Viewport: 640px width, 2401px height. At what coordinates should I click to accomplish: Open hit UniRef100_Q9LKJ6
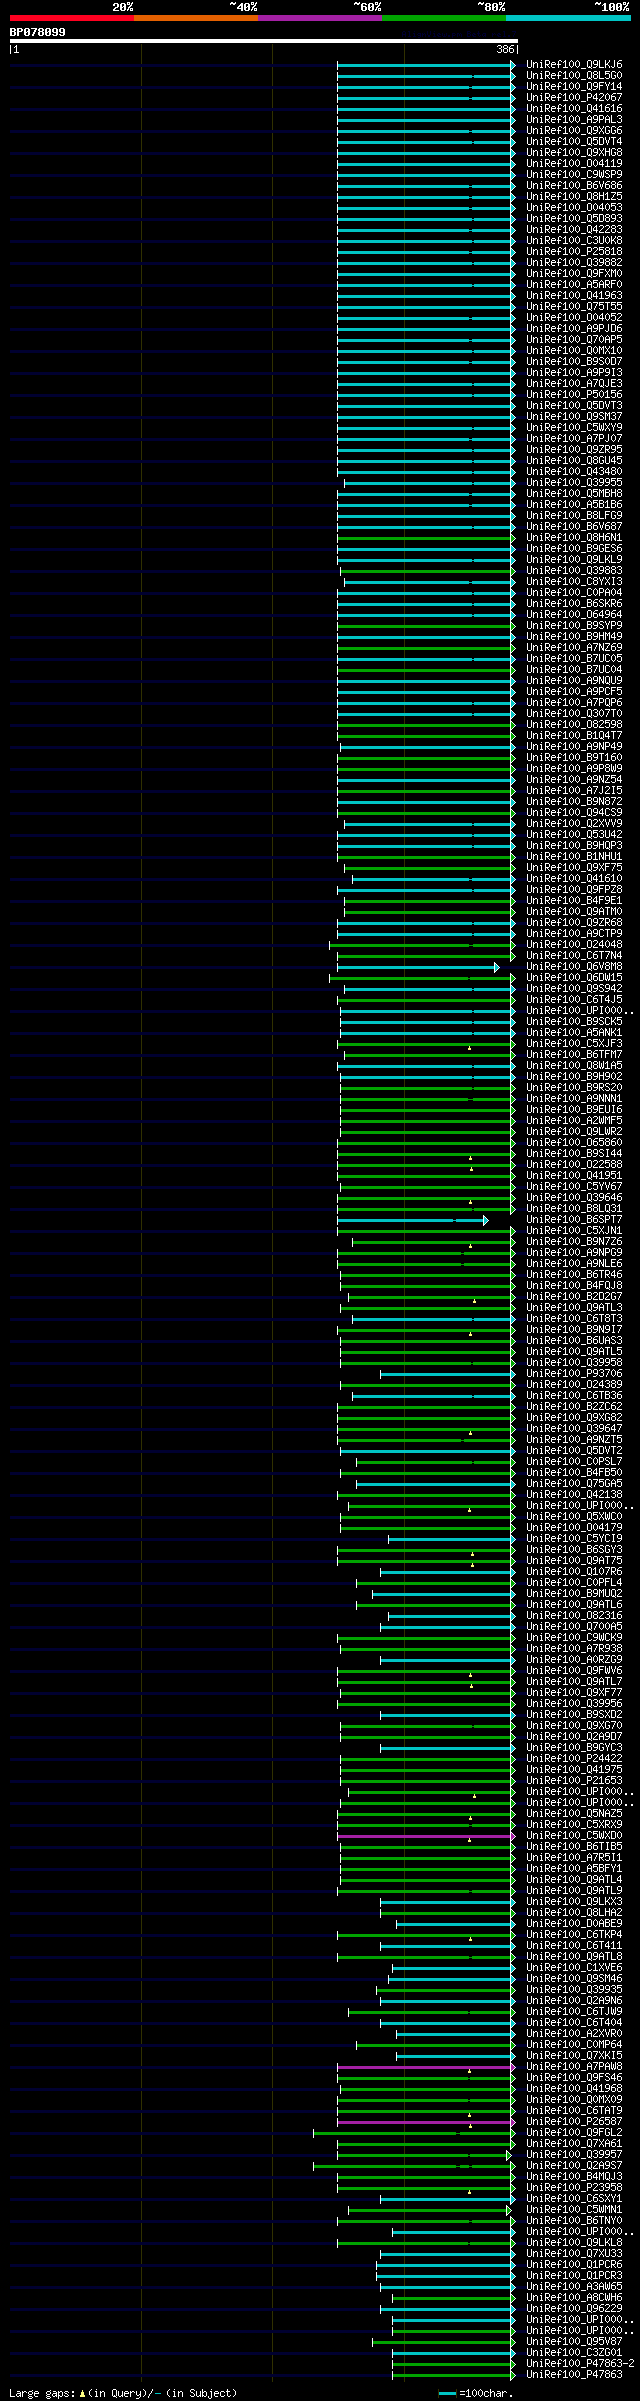574,64
